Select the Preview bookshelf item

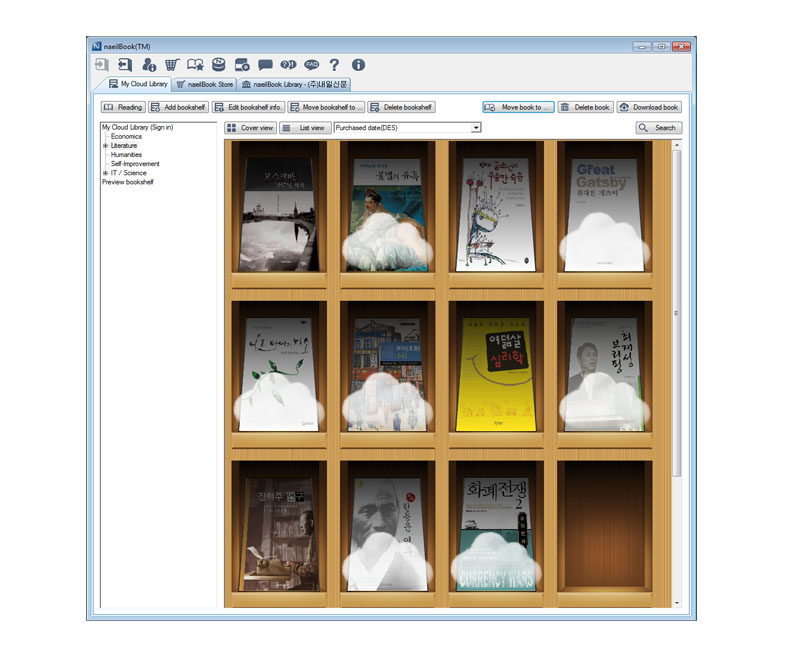click(128, 182)
